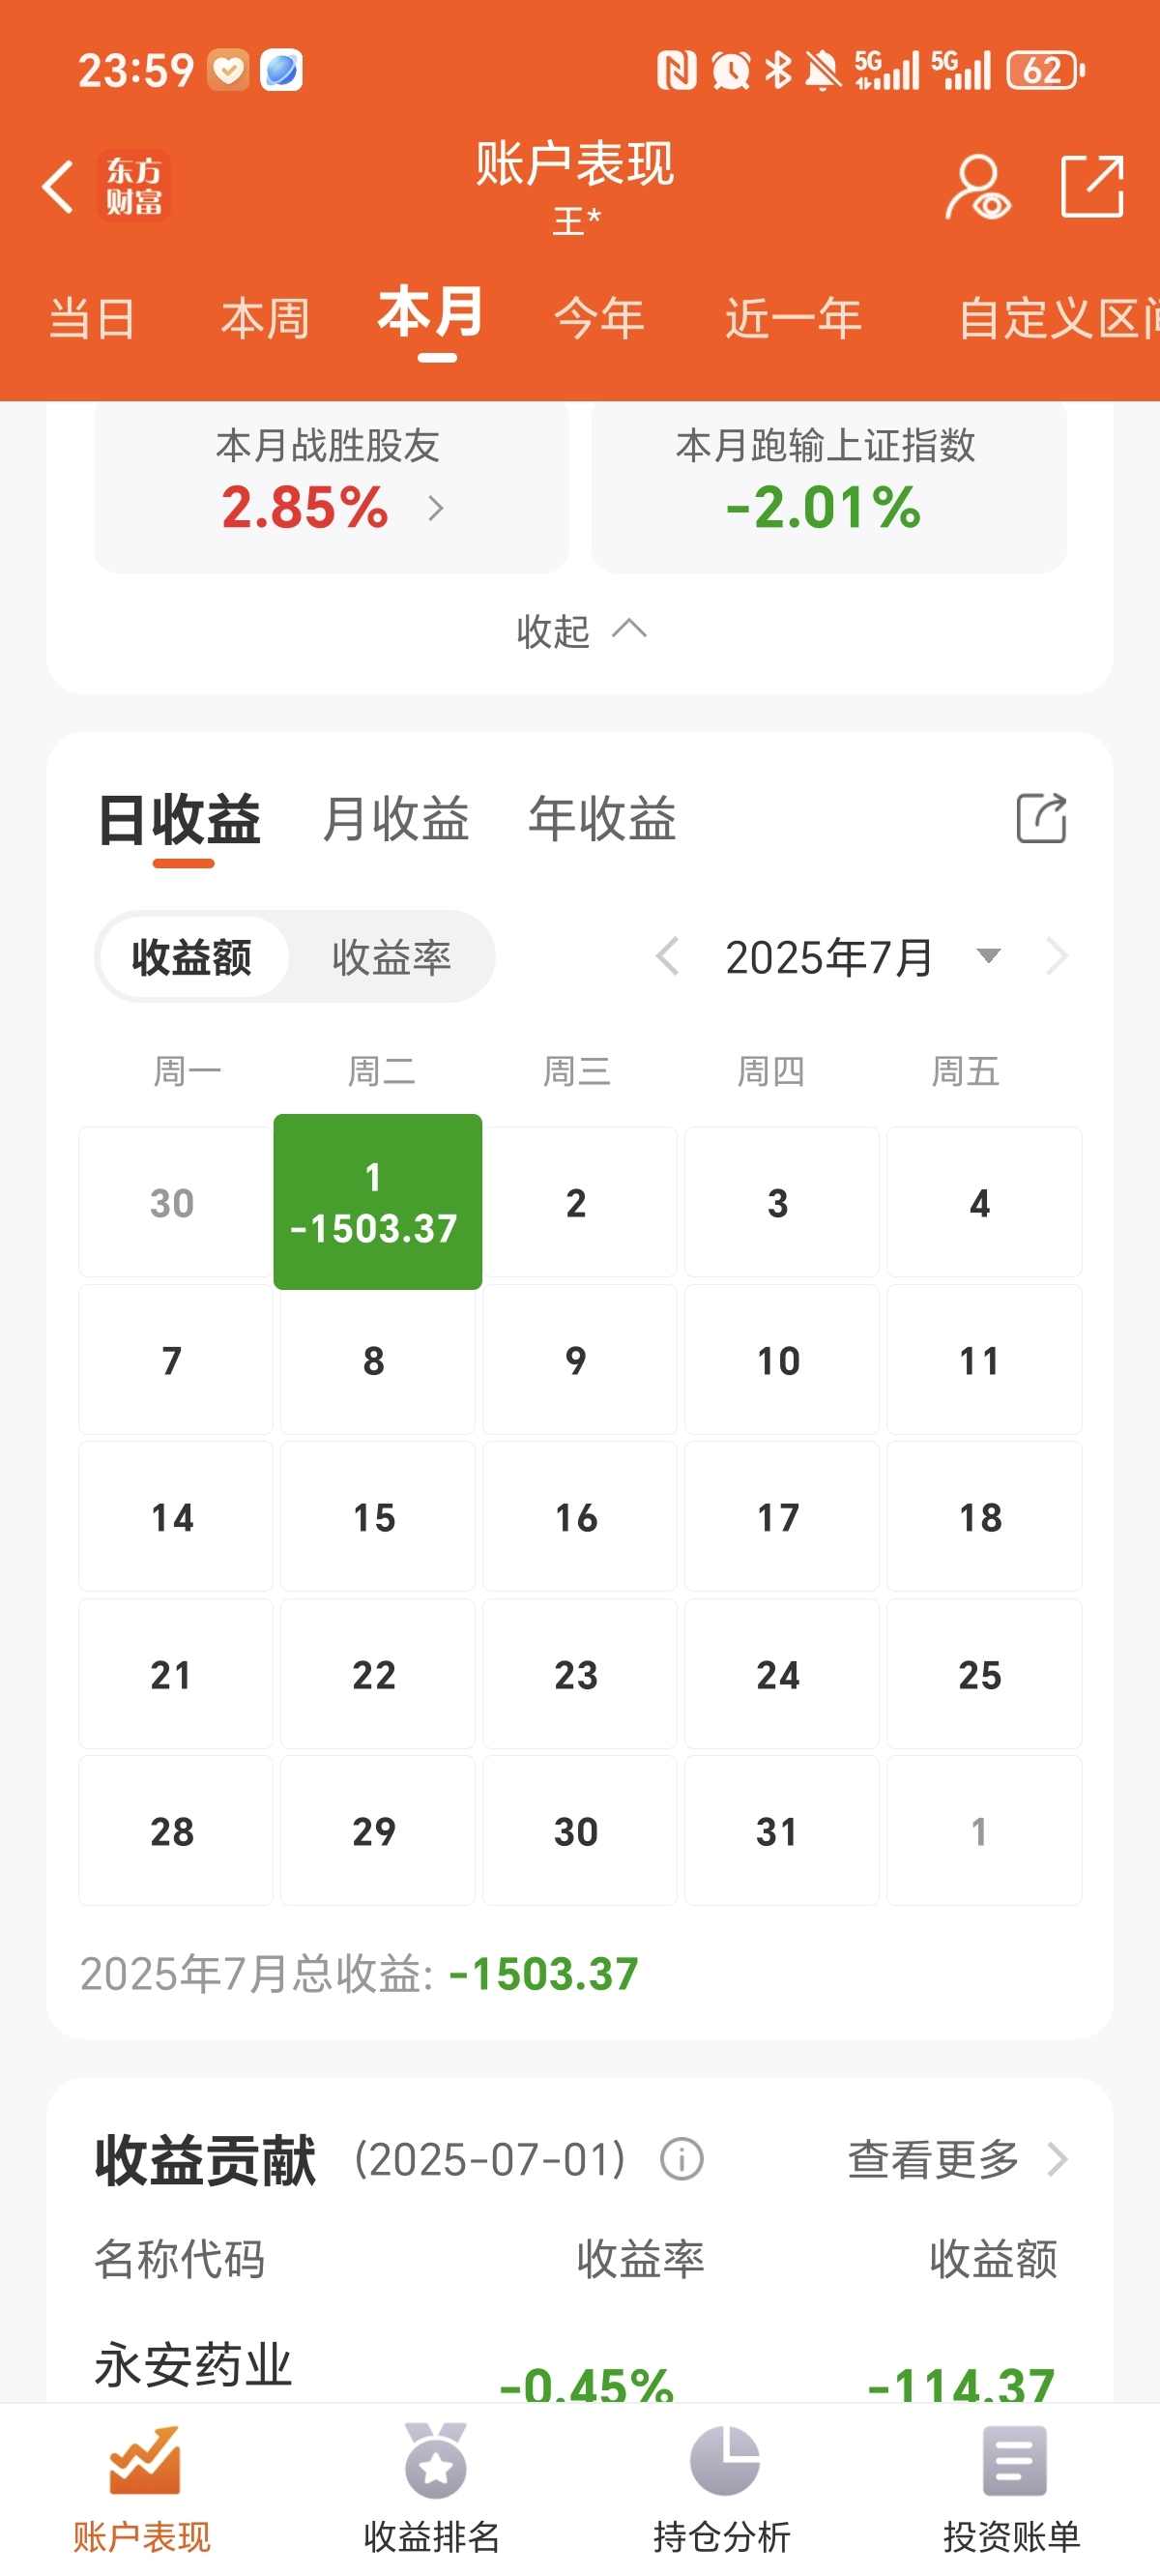The image size is (1160, 2576).
Task: Go to previous month arrow
Action: point(667,957)
